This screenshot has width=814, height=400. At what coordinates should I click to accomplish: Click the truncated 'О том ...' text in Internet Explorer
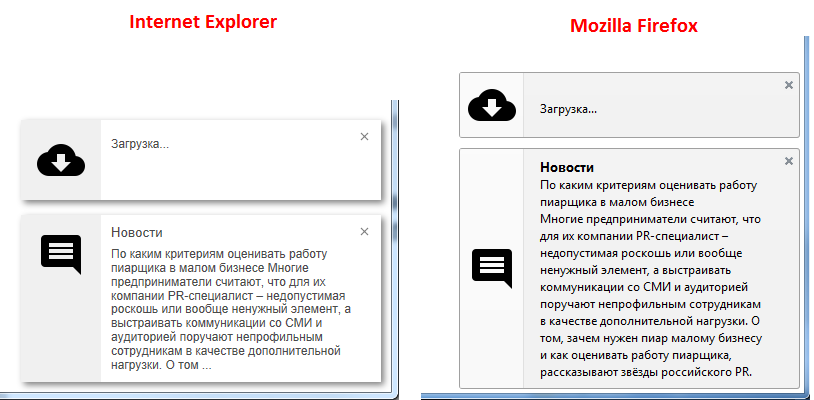point(188,366)
